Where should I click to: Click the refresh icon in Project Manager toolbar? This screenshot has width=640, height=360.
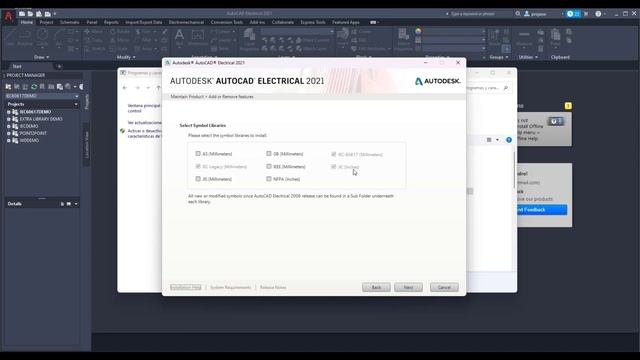[34, 87]
